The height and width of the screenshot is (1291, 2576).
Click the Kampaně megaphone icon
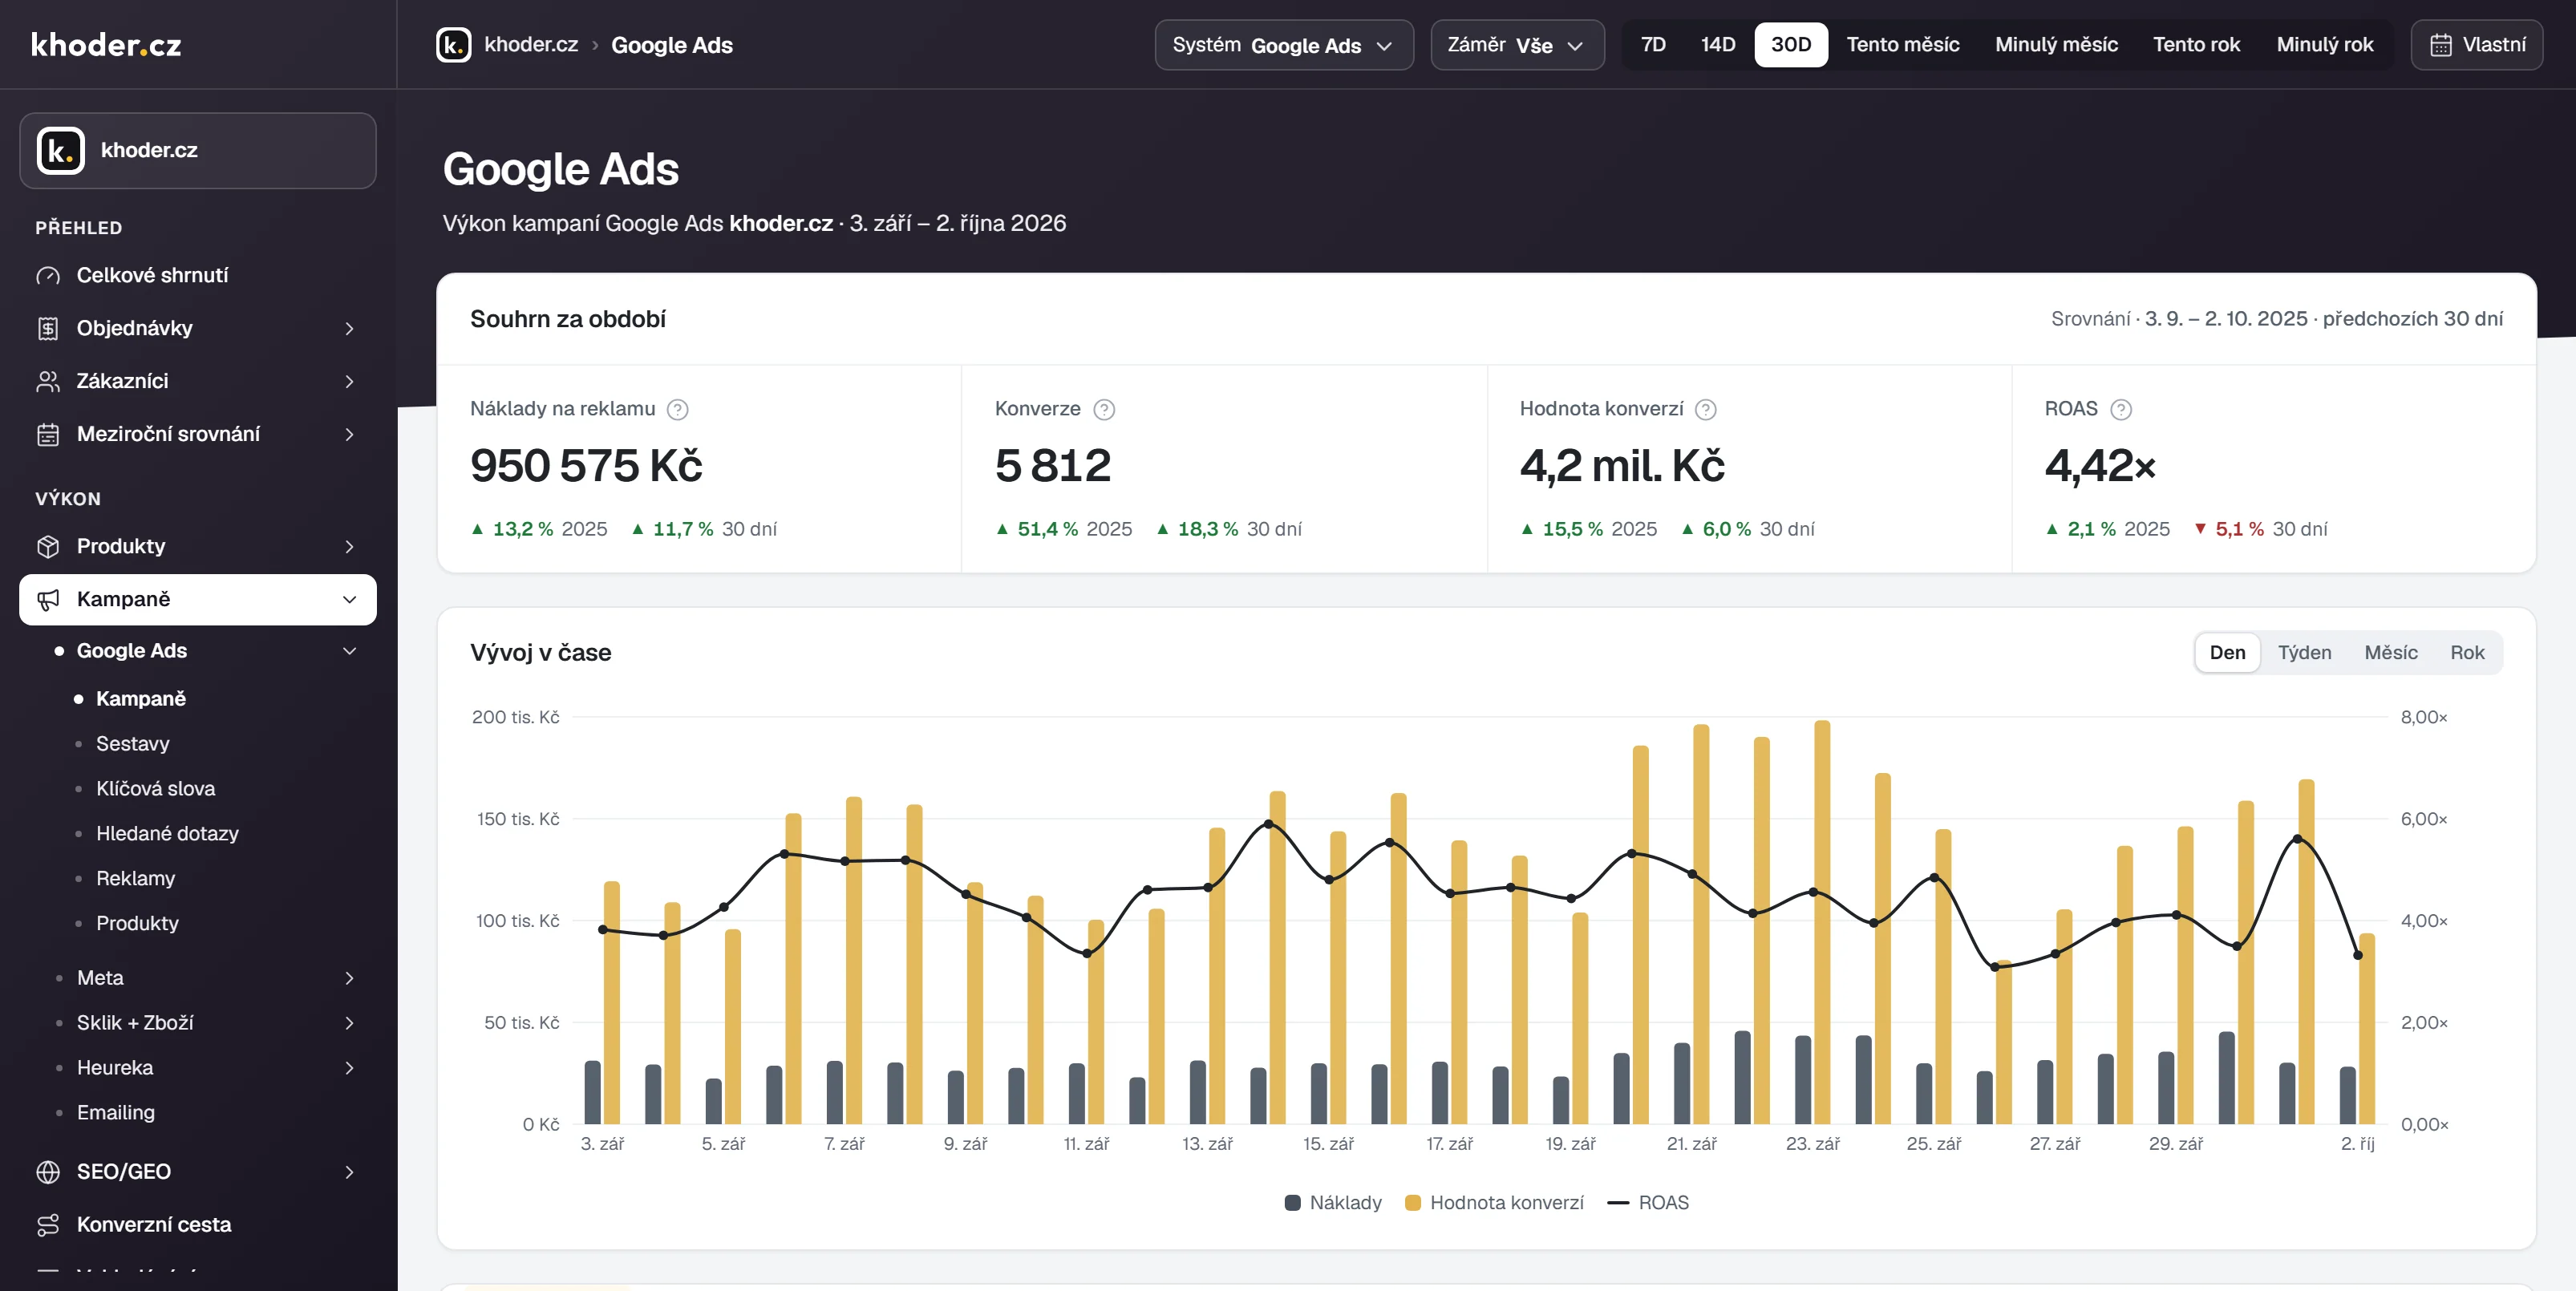(48, 599)
